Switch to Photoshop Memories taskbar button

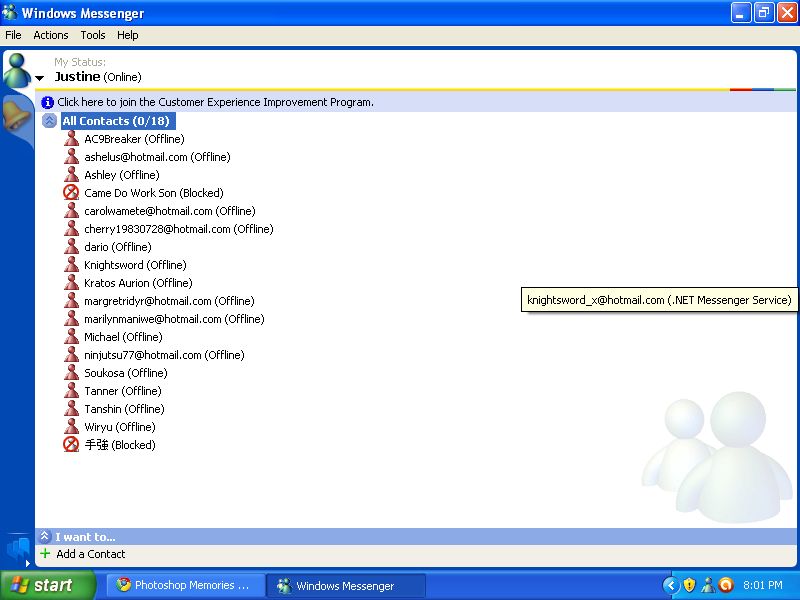[x=186, y=585]
